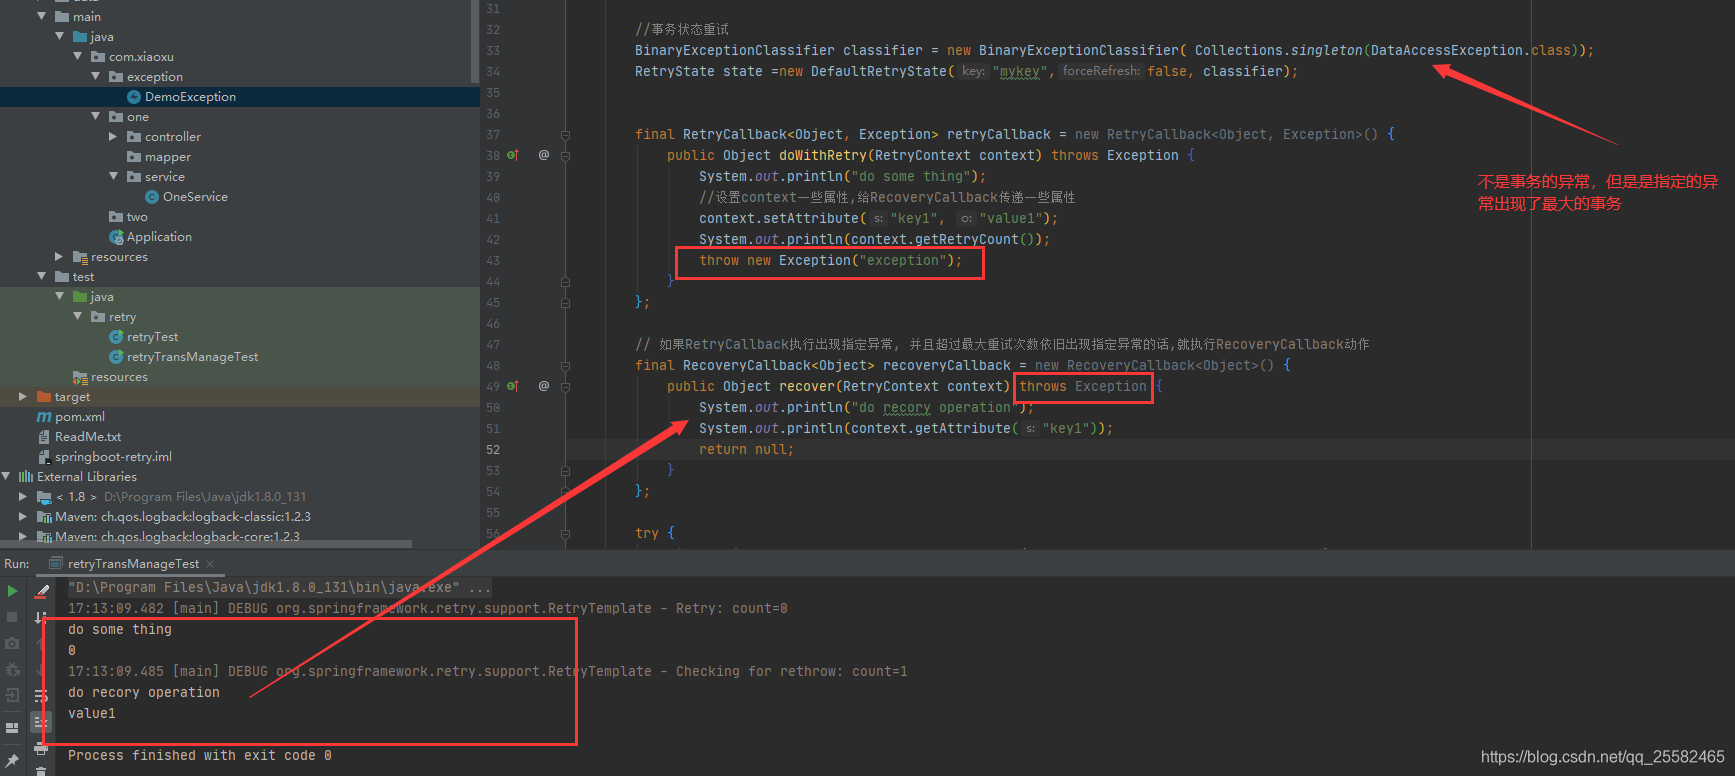The height and width of the screenshot is (776, 1735).
Task: Click the java.exe command line in the console
Action: (x=279, y=587)
